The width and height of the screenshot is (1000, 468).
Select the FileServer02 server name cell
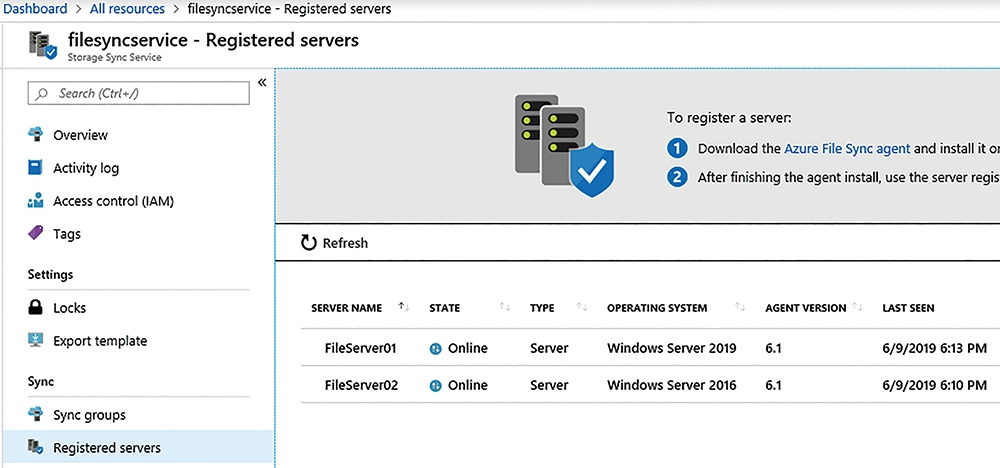[362, 385]
